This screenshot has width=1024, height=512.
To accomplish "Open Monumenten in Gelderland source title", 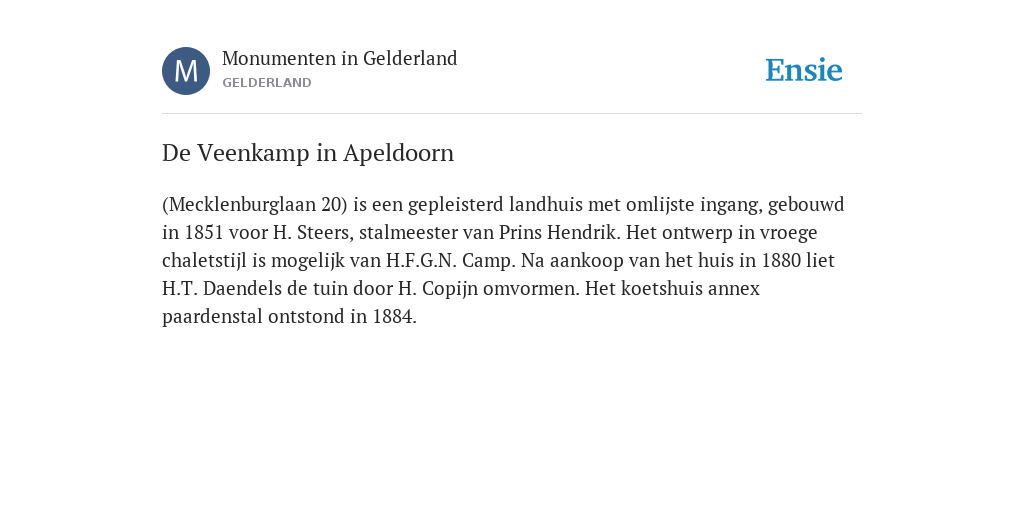I will (x=340, y=58).
